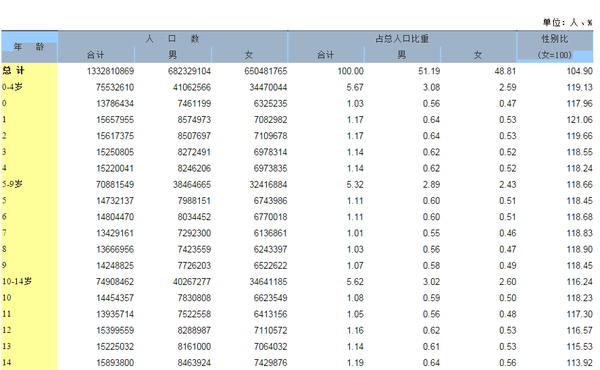This screenshot has height=370, width=600.
Task: Click cell 15225032
Action: point(115,346)
